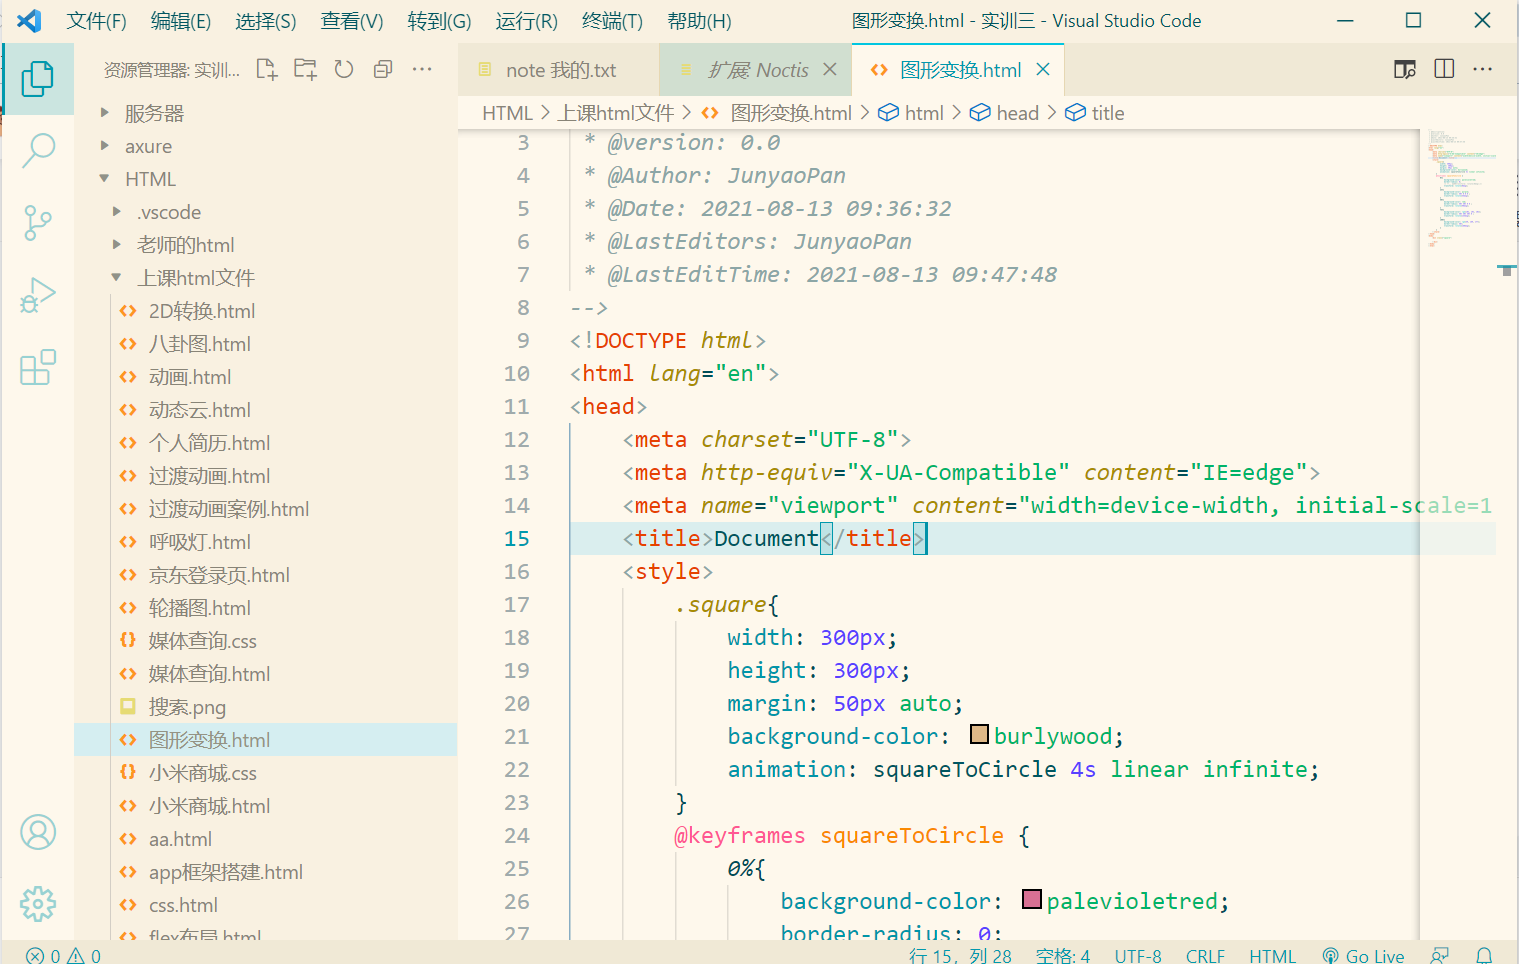Open 京东登录页.html in explorer
This screenshot has height=964, width=1519.
[x=265, y=575]
